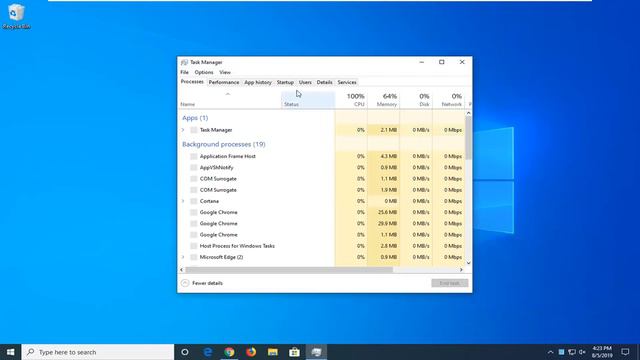Click the Background processes (19) heading

pyautogui.click(x=224, y=144)
